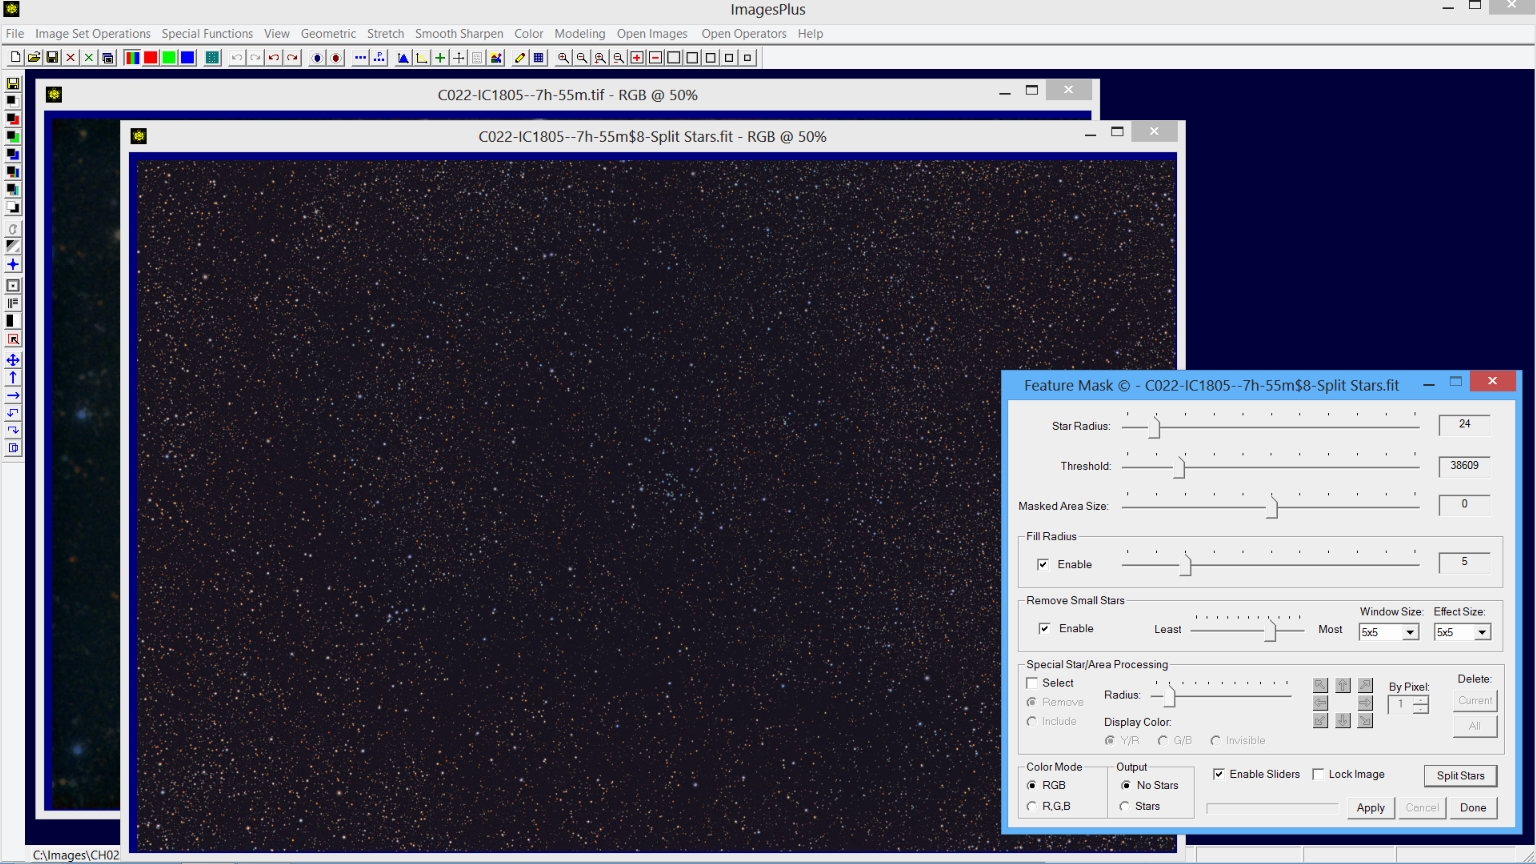Click the Remove Small Stars Least-Most slider handle
The image size is (1536, 864).
point(1271,630)
